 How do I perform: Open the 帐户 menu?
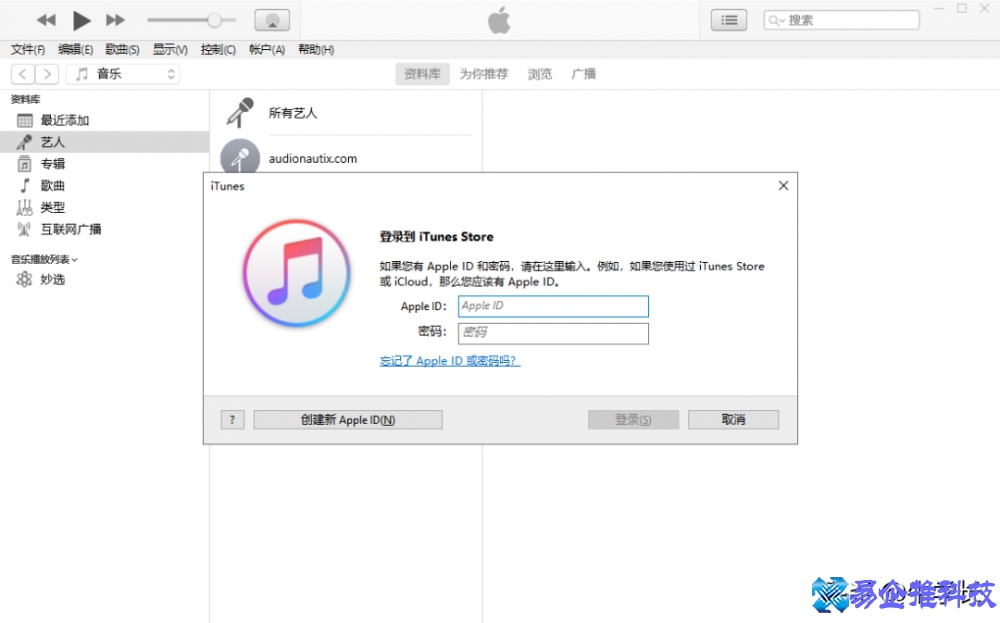coord(266,48)
